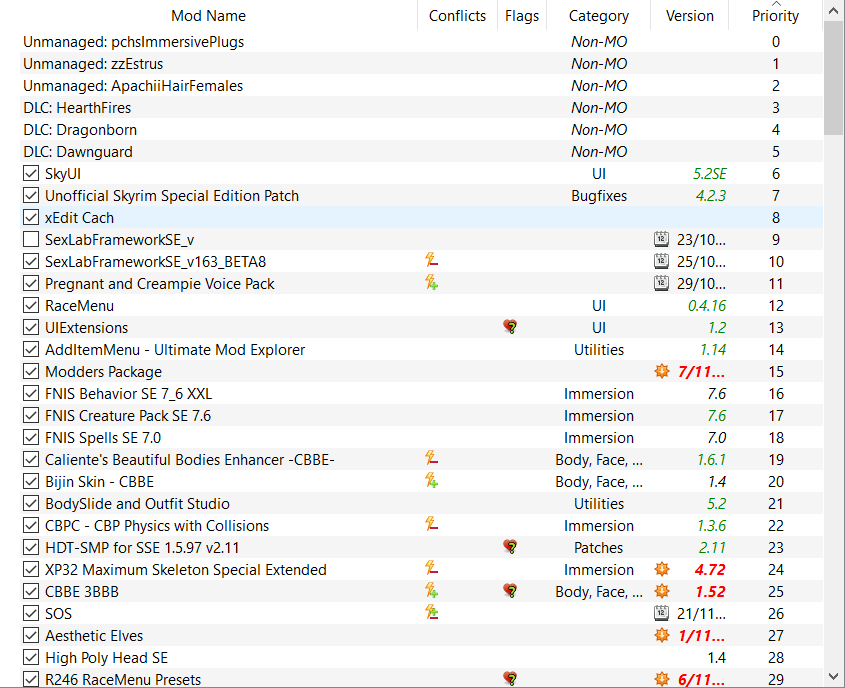Click the heart flag icon for UIExtensions
This screenshot has height=688, width=845.
(510, 326)
